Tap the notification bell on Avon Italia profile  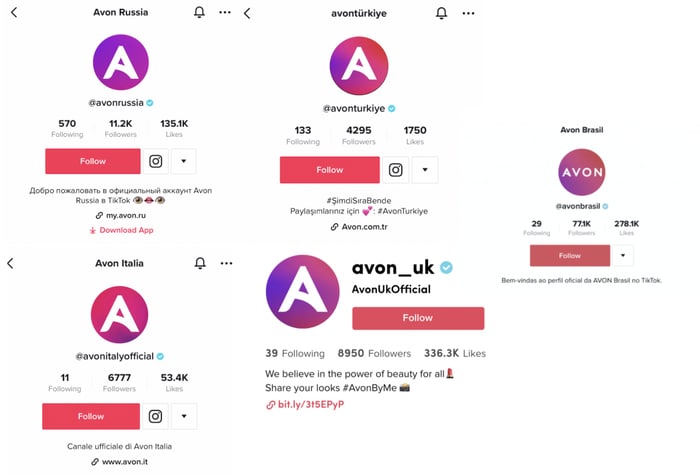click(x=200, y=263)
